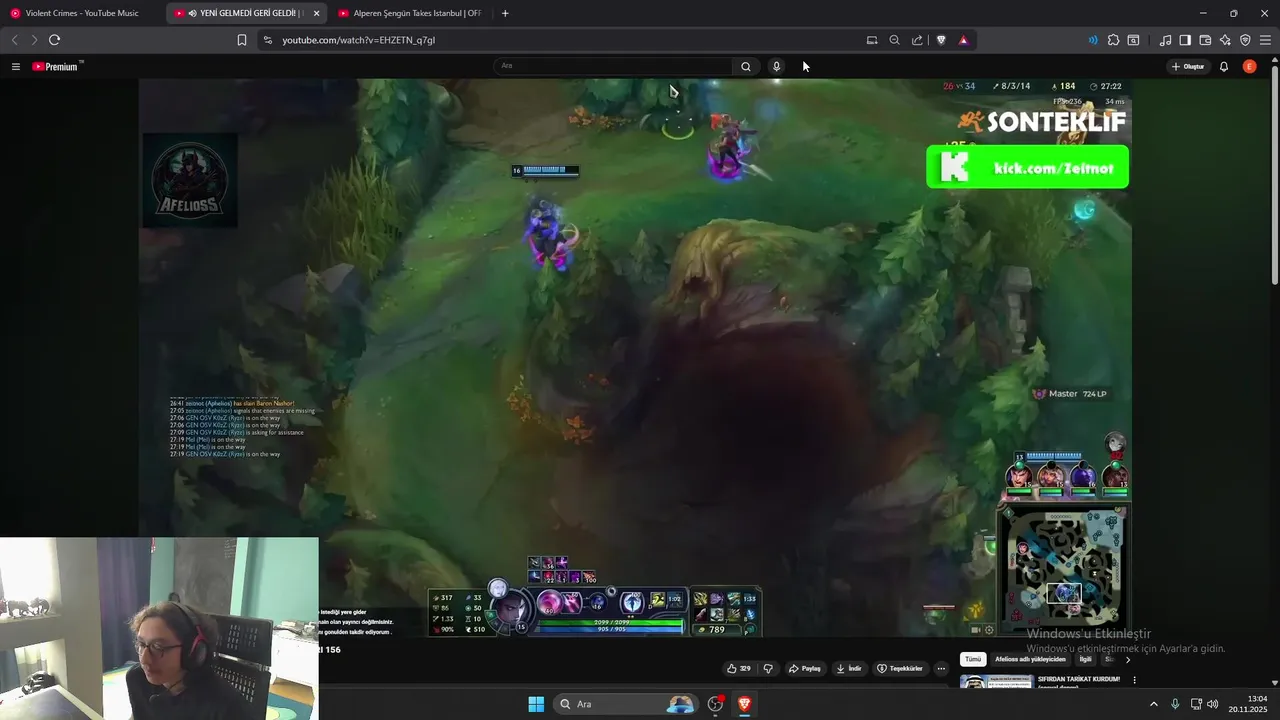
Task: Click the Teşekkürler thanks button
Action: click(900, 668)
